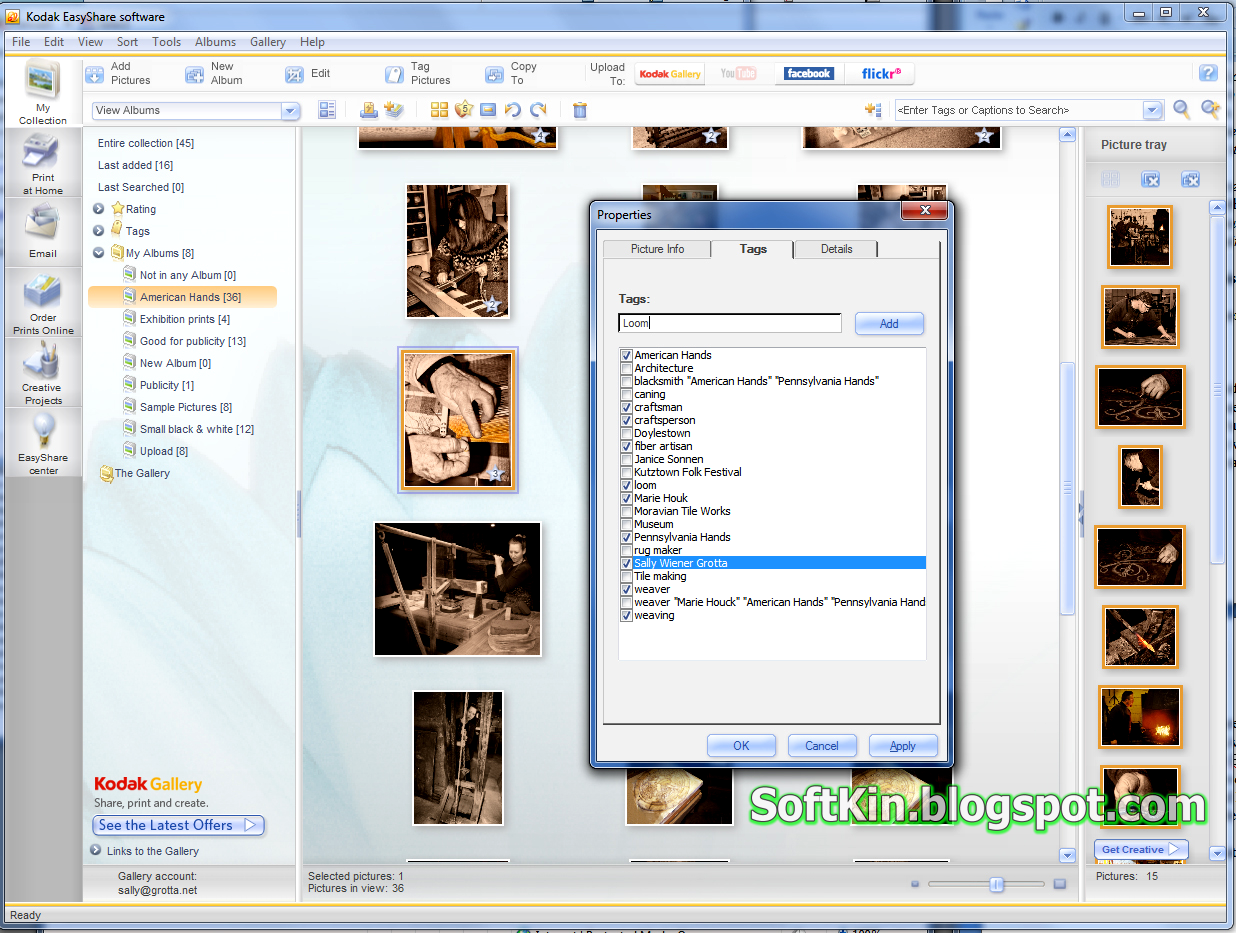This screenshot has height=933, width=1236.
Task: Click the Apply button
Action: click(x=903, y=745)
